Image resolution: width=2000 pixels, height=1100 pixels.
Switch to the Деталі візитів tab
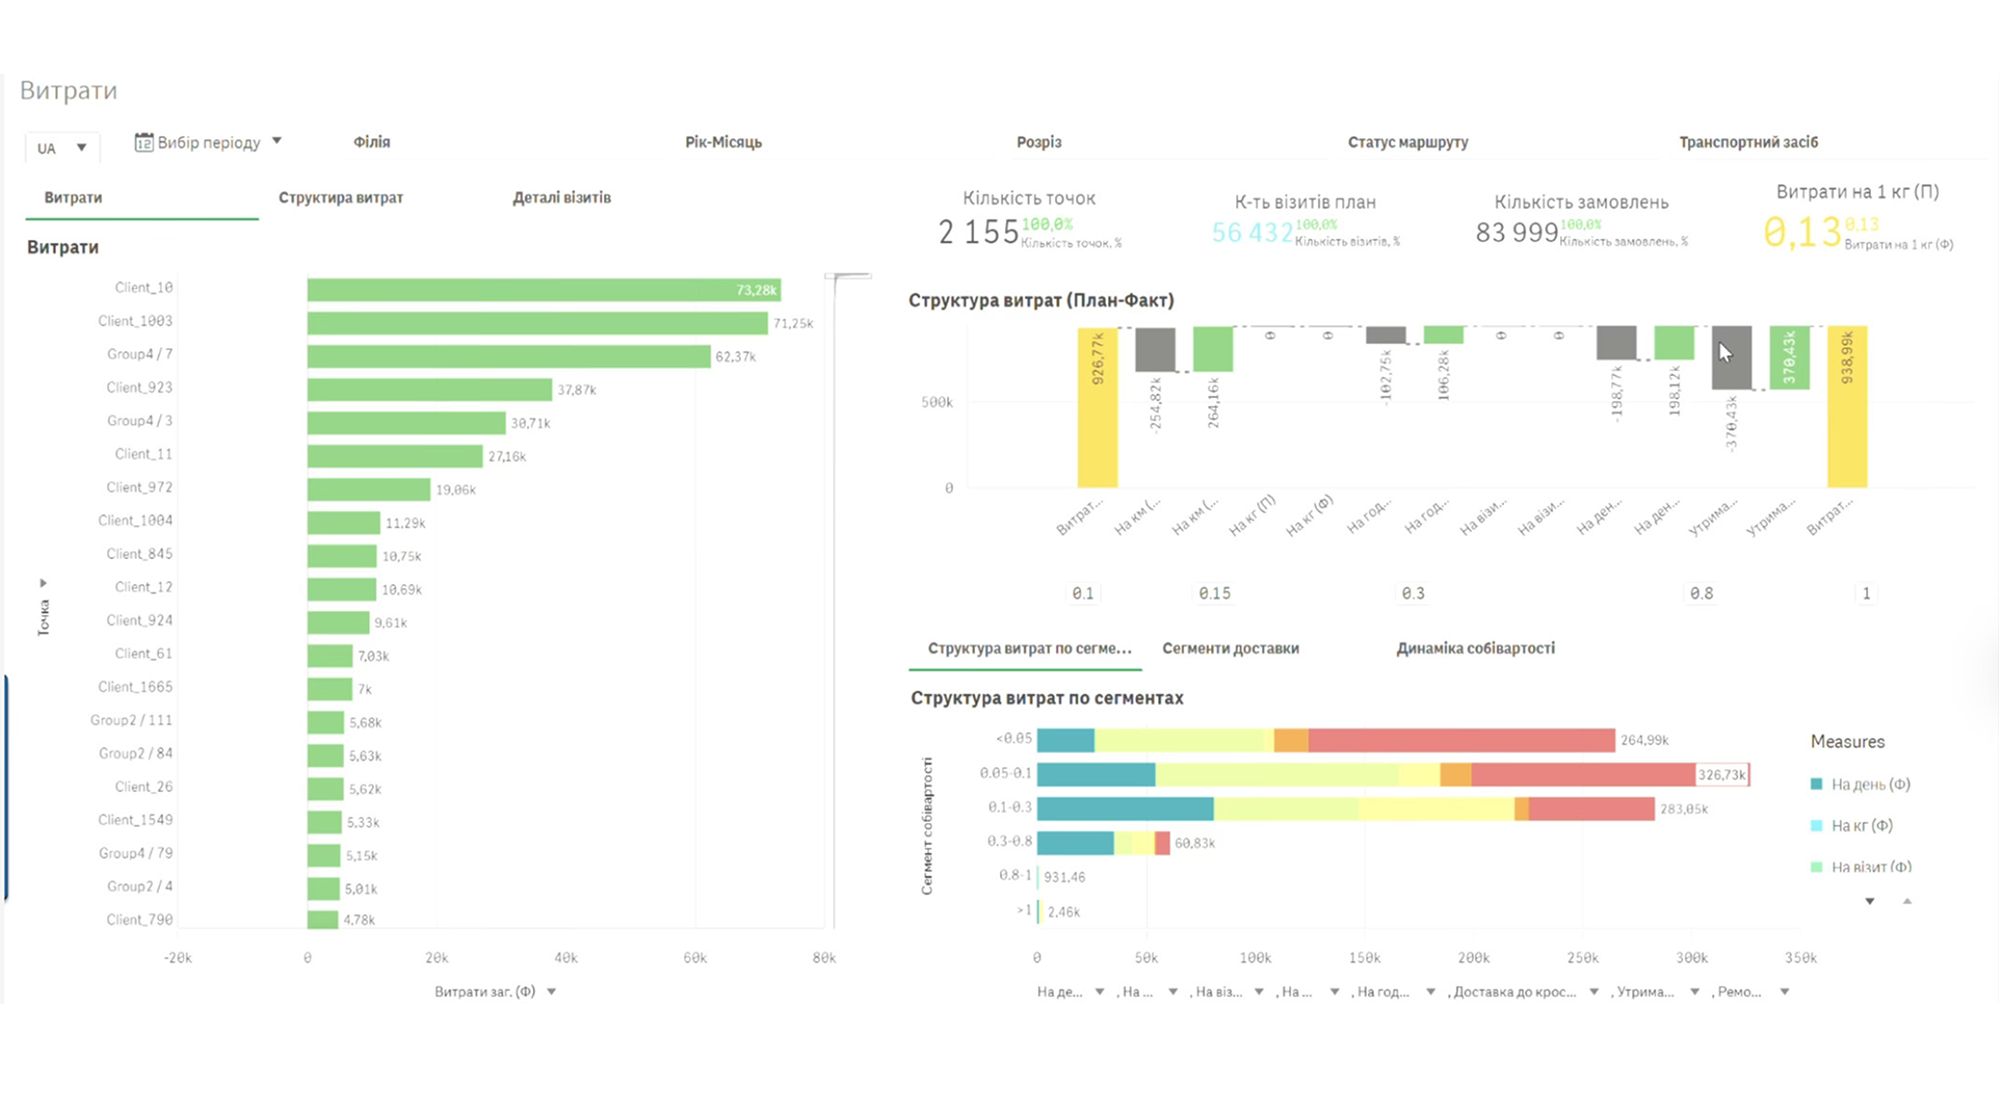pos(562,198)
